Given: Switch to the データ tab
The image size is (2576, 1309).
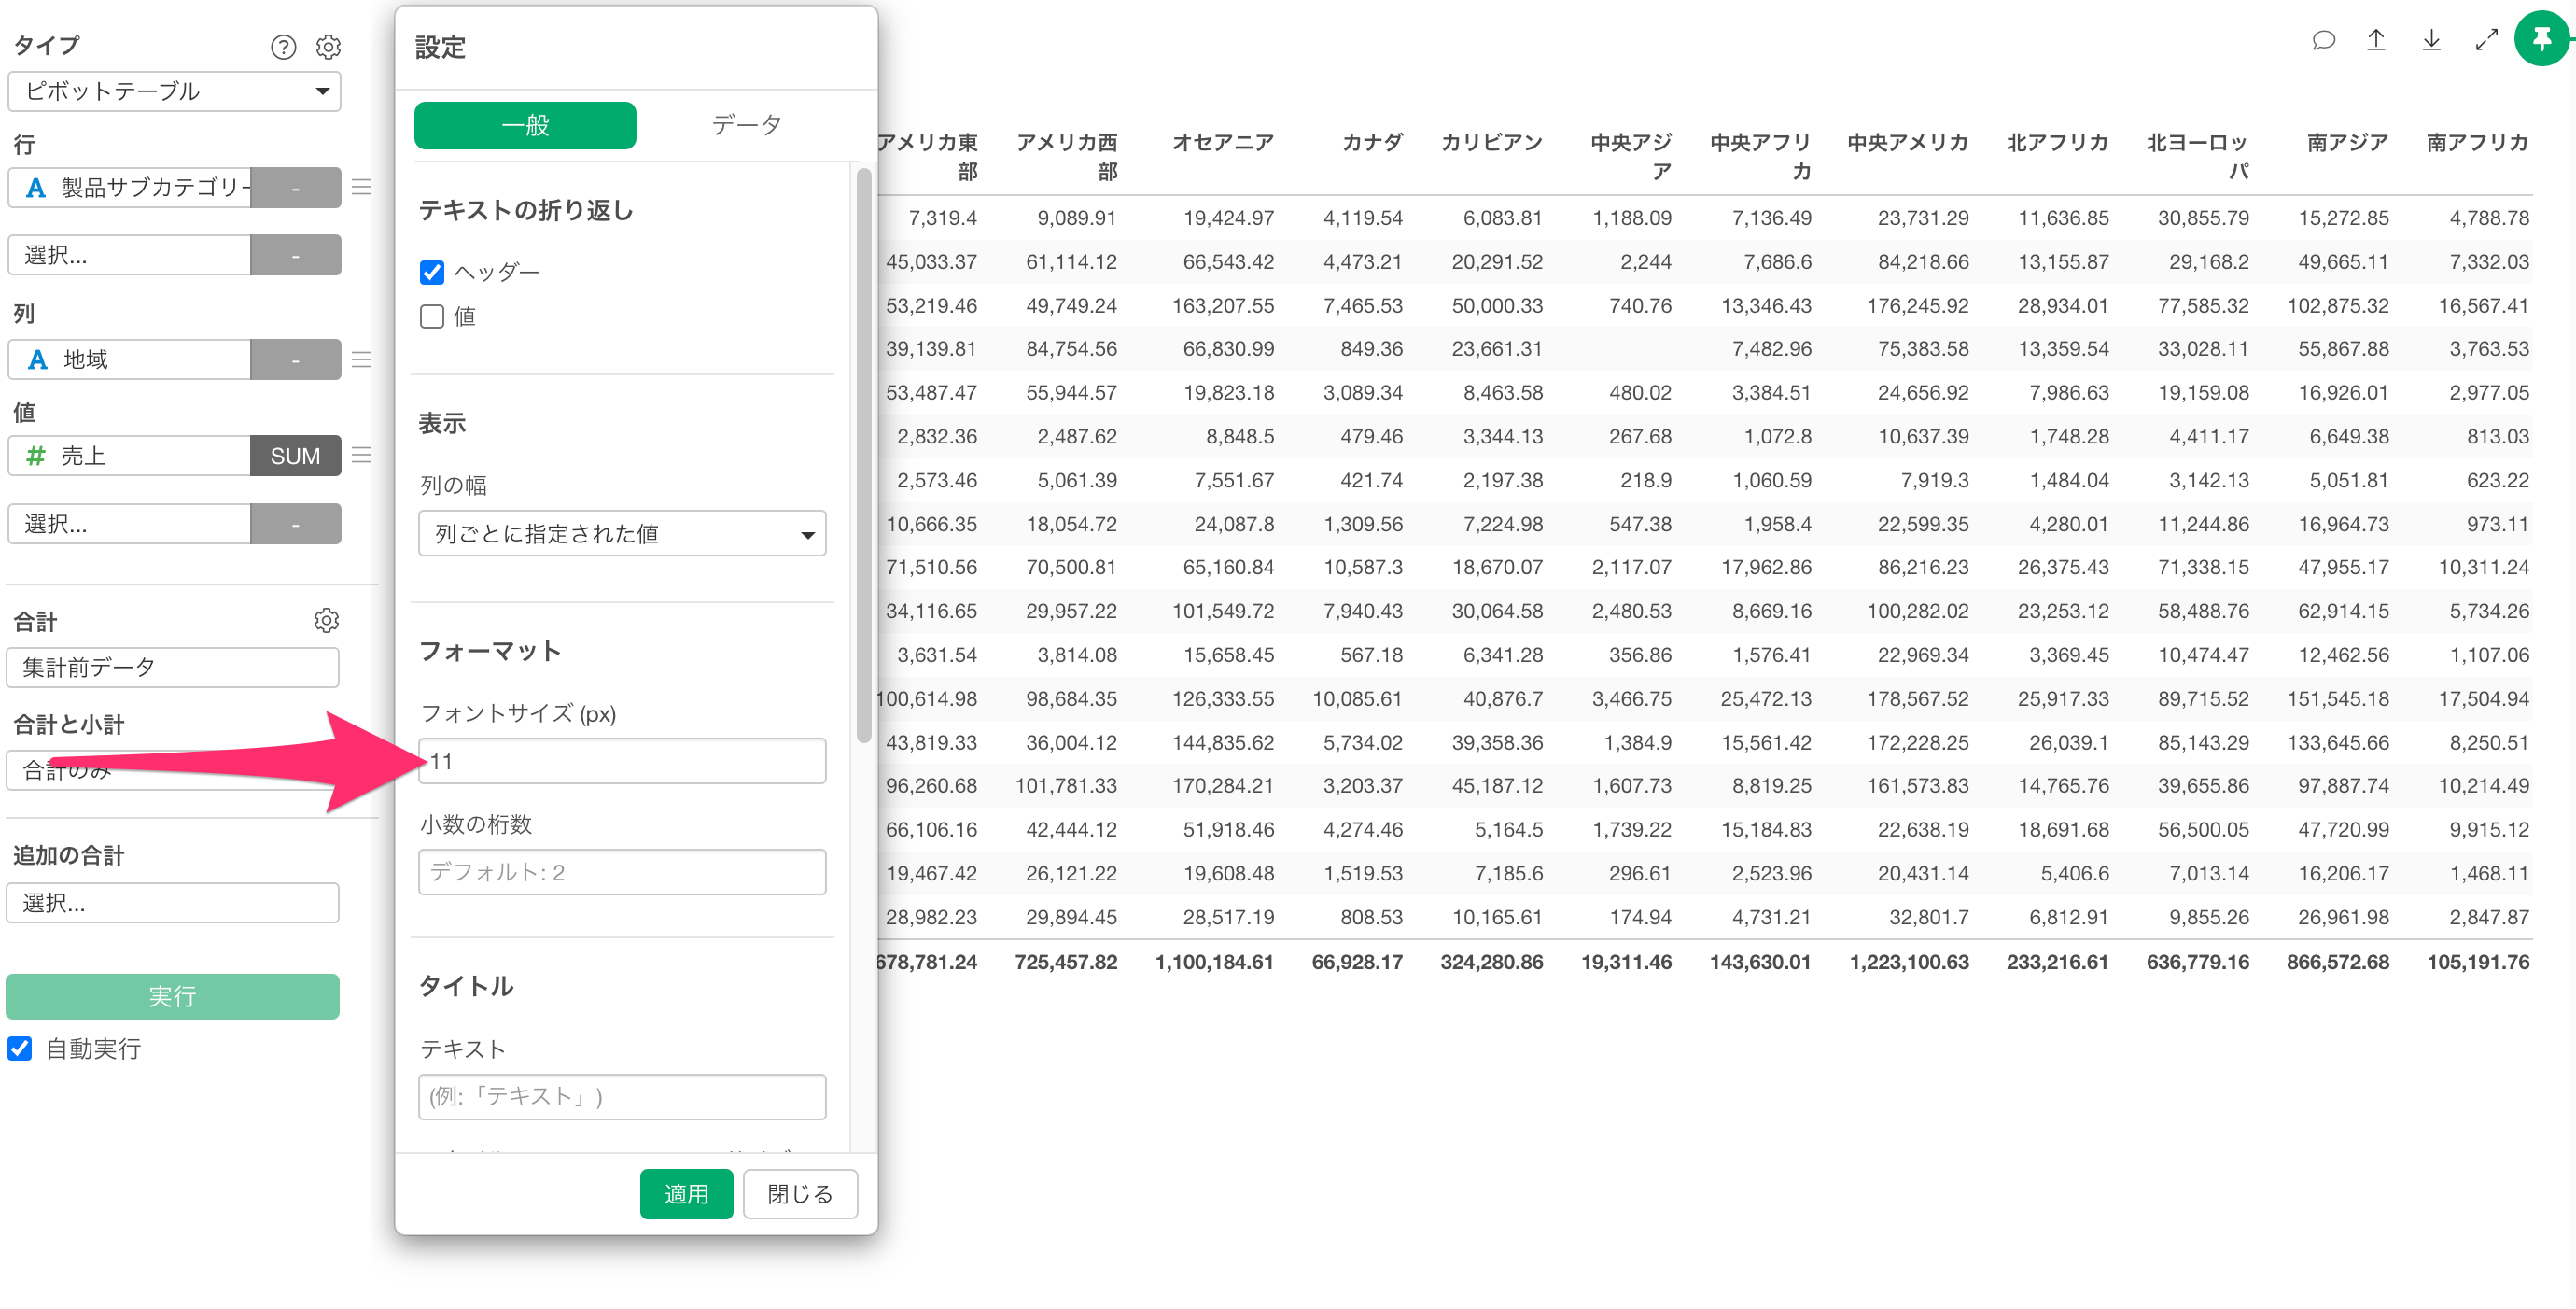Looking at the screenshot, I should 746,125.
